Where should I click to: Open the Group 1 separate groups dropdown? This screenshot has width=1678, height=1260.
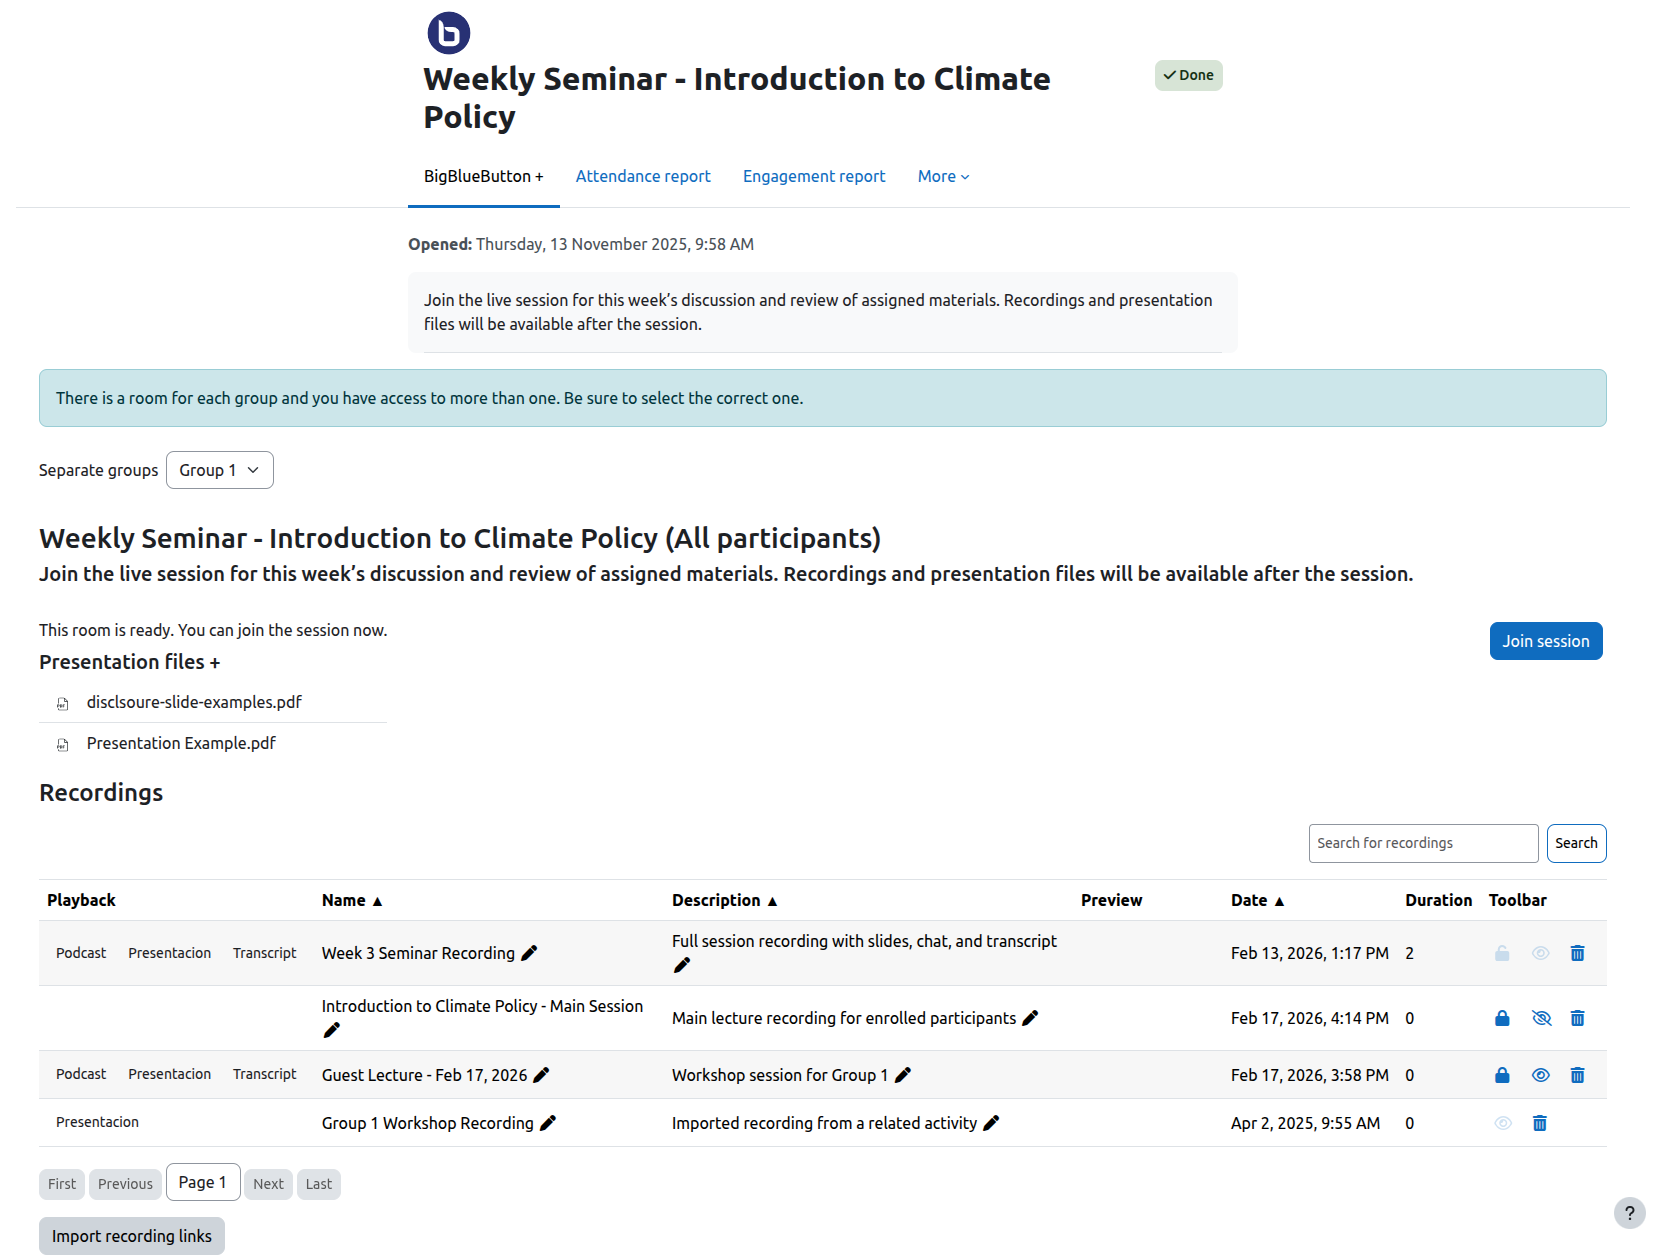click(x=219, y=470)
